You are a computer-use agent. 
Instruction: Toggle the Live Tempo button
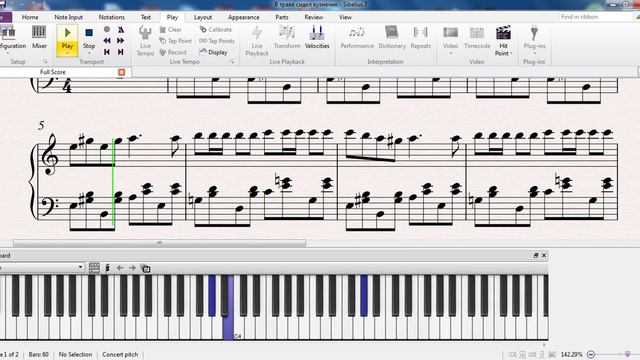pos(145,40)
